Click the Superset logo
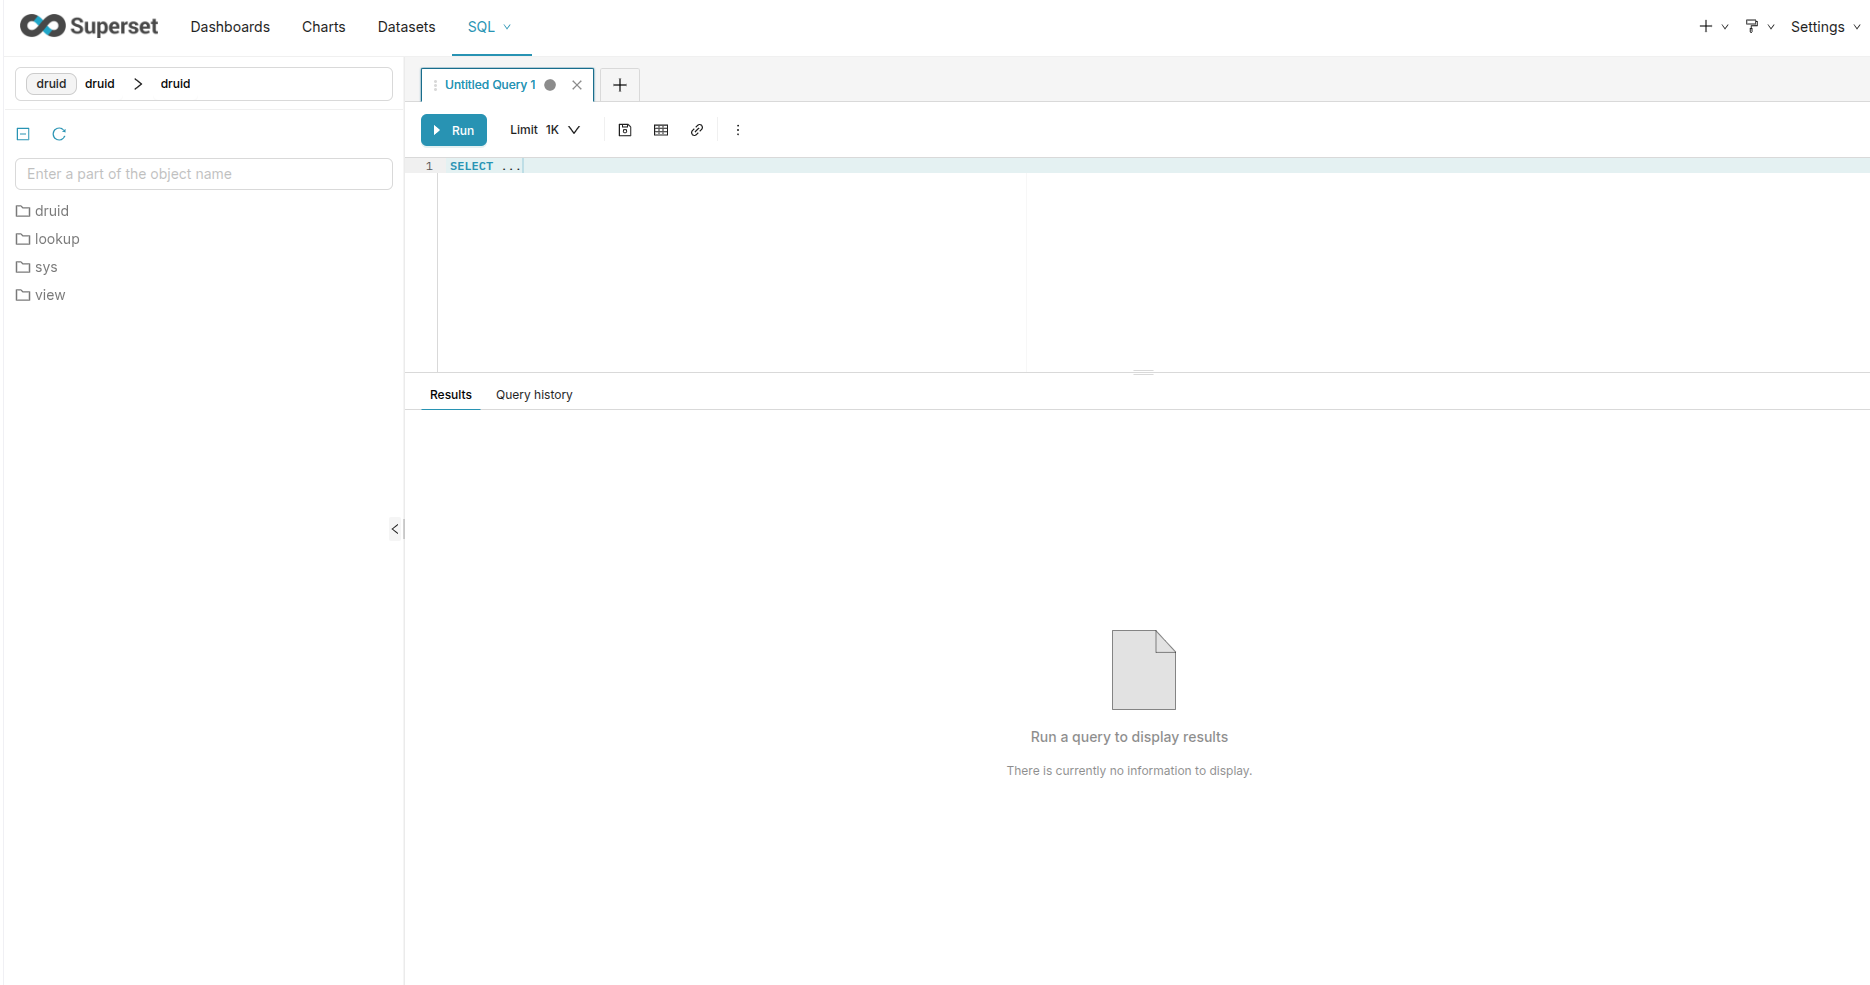 pyautogui.click(x=88, y=27)
